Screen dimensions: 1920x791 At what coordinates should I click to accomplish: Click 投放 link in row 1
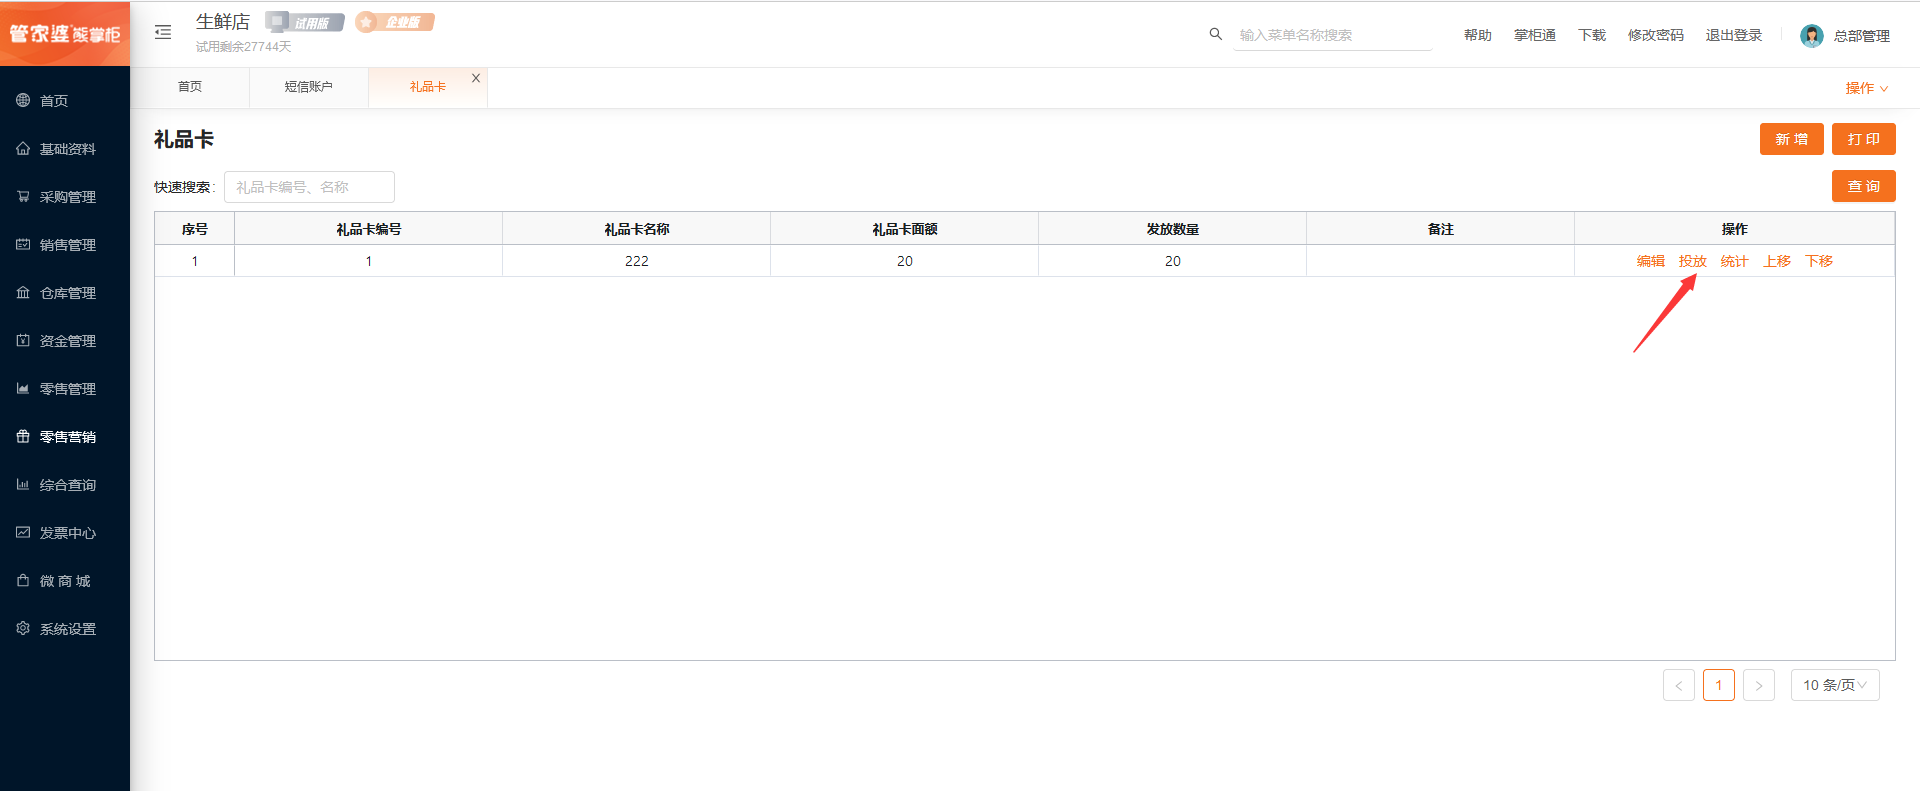click(1693, 261)
